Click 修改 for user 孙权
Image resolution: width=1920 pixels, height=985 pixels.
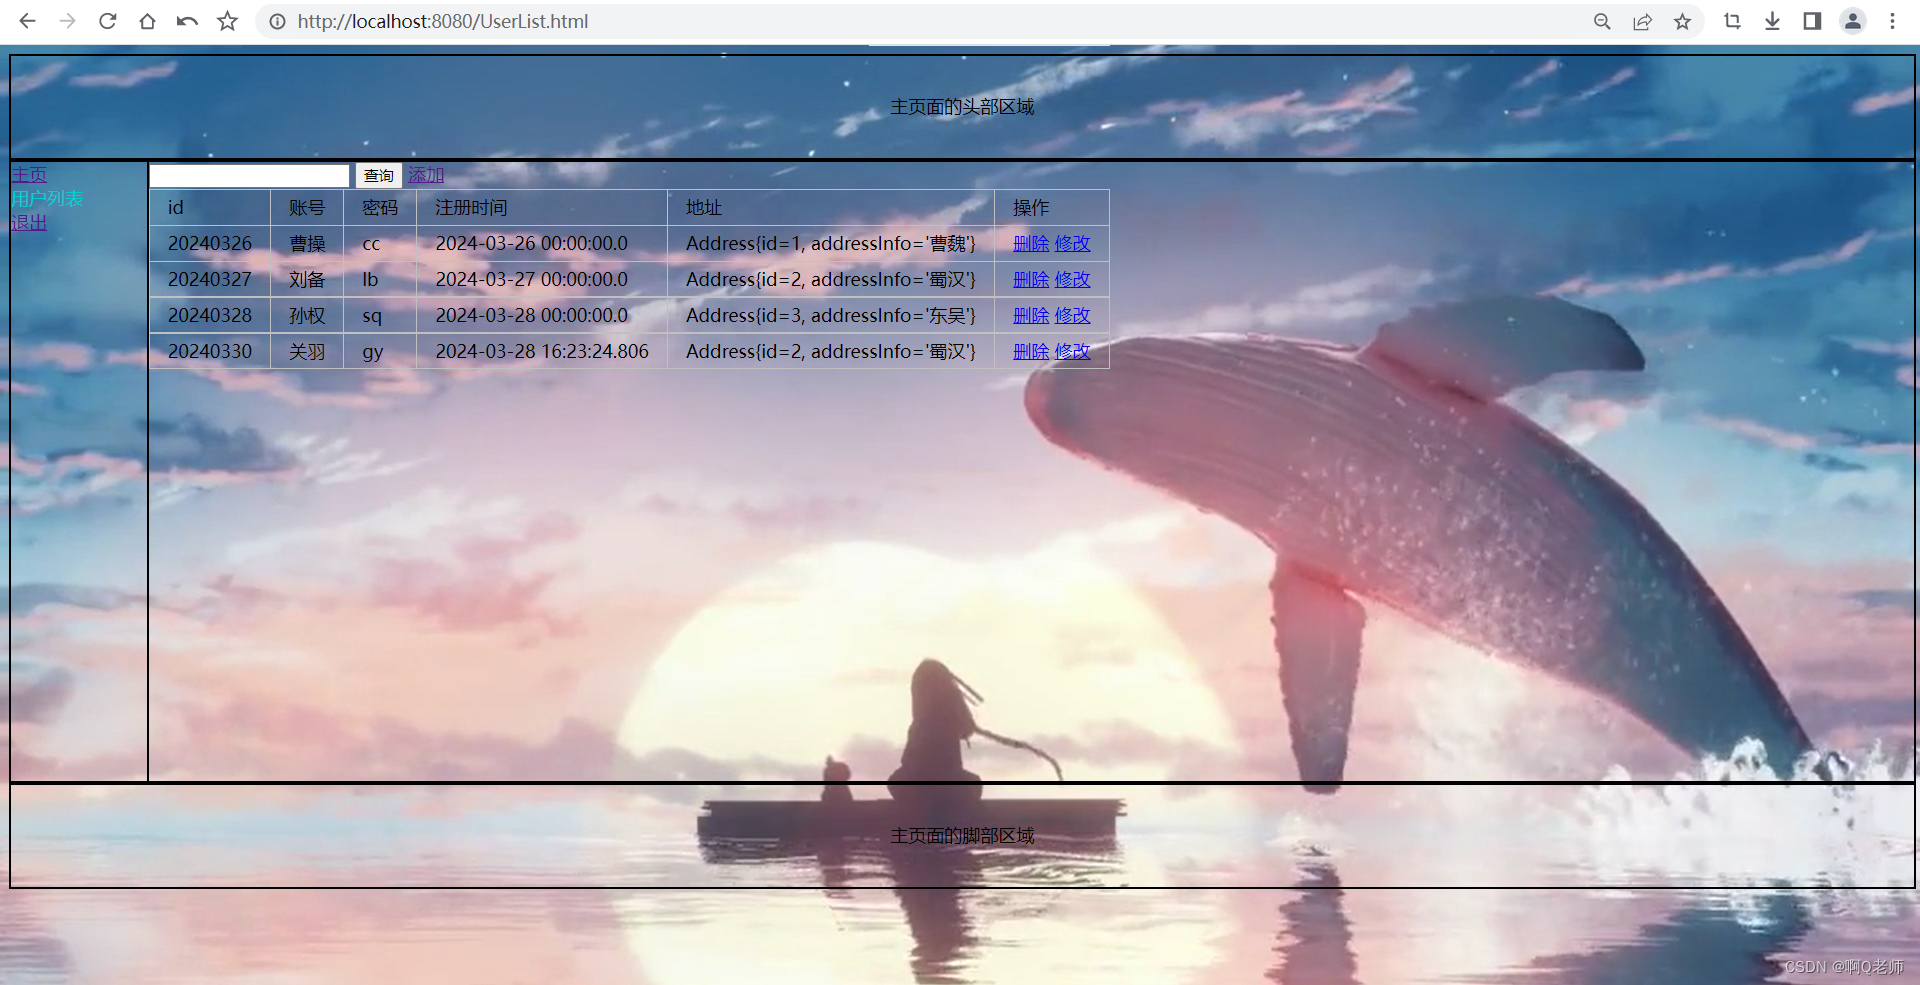coord(1072,315)
